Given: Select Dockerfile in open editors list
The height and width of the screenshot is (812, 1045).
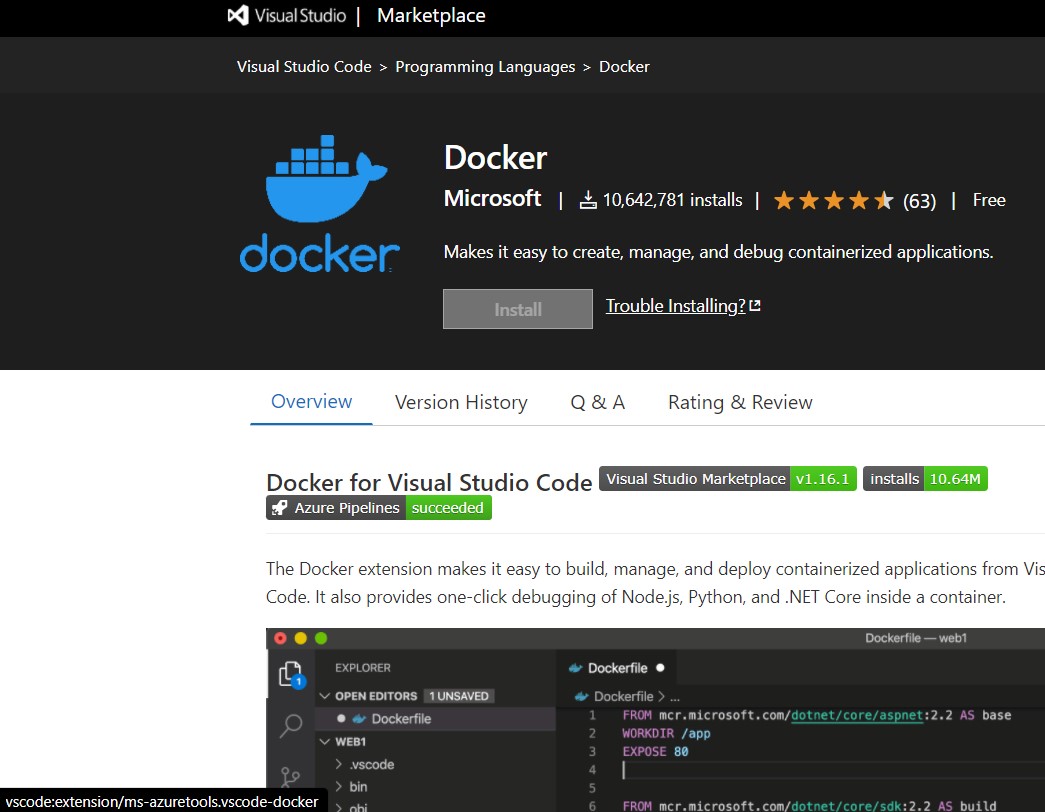Looking at the screenshot, I should click(437, 719).
